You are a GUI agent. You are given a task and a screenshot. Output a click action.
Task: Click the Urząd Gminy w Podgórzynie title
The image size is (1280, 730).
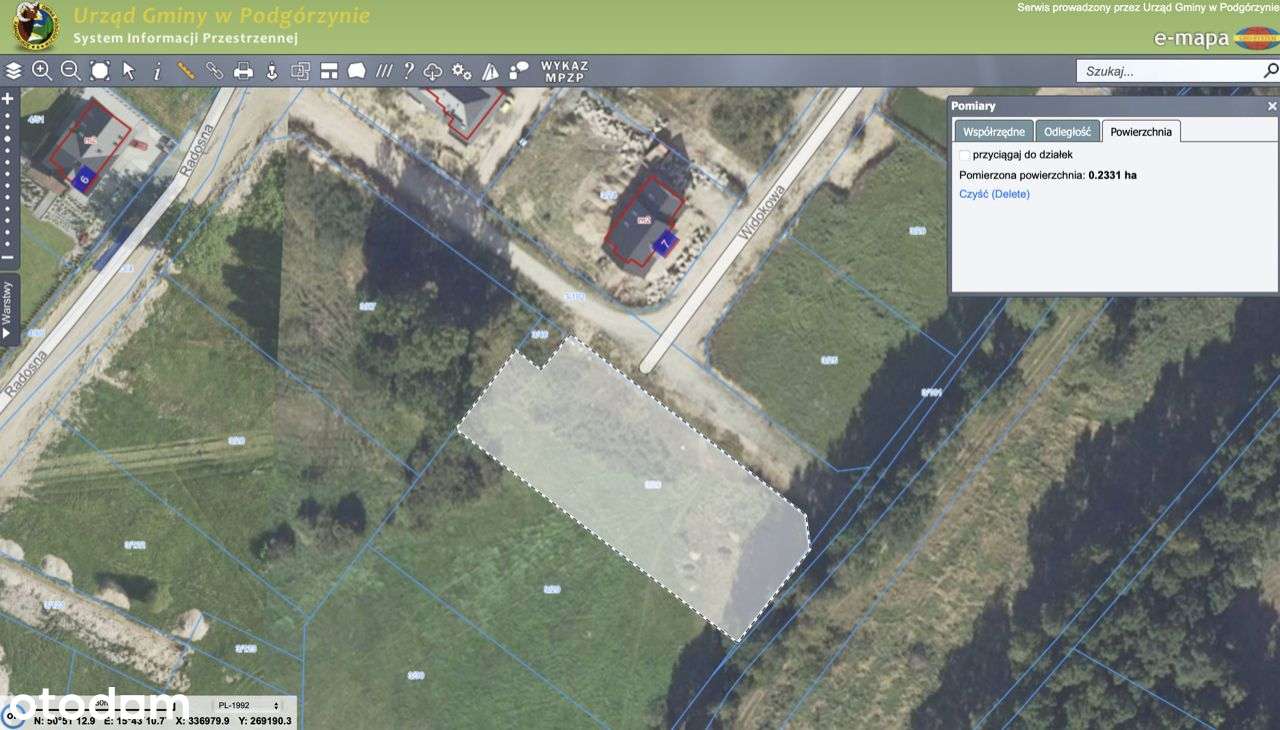221,16
